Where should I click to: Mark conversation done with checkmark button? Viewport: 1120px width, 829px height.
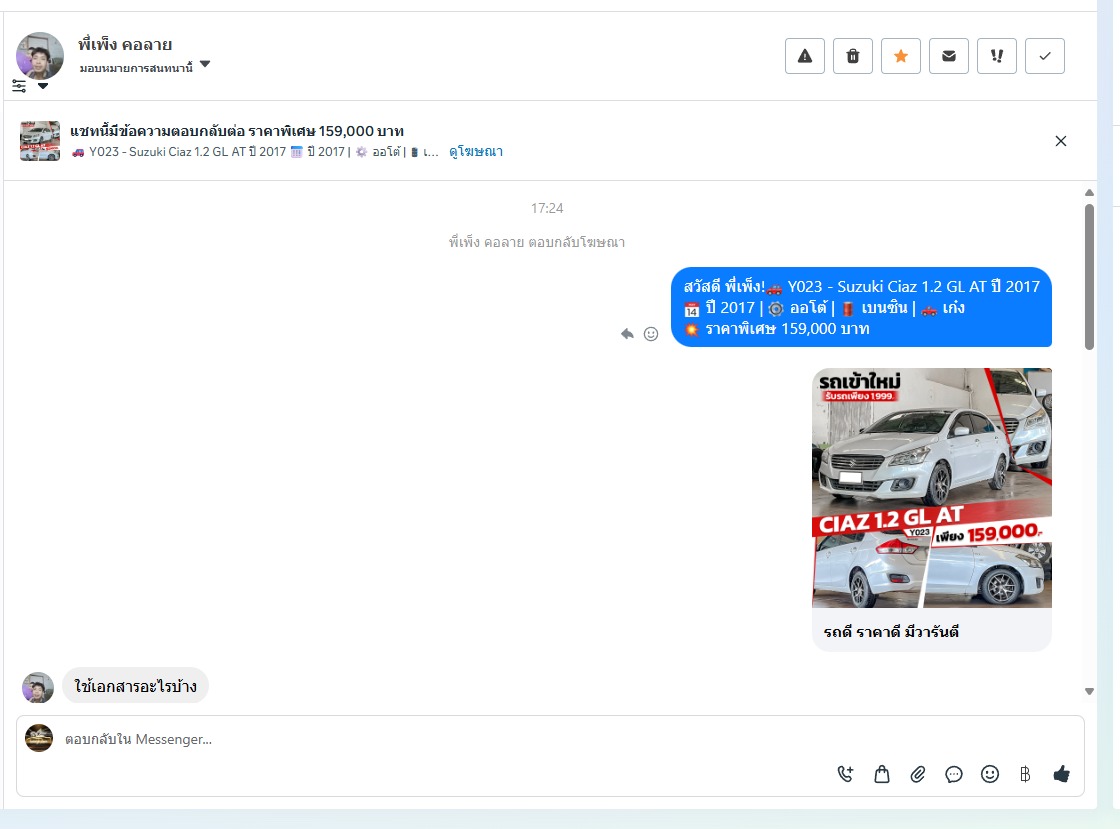coord(1045,56)
